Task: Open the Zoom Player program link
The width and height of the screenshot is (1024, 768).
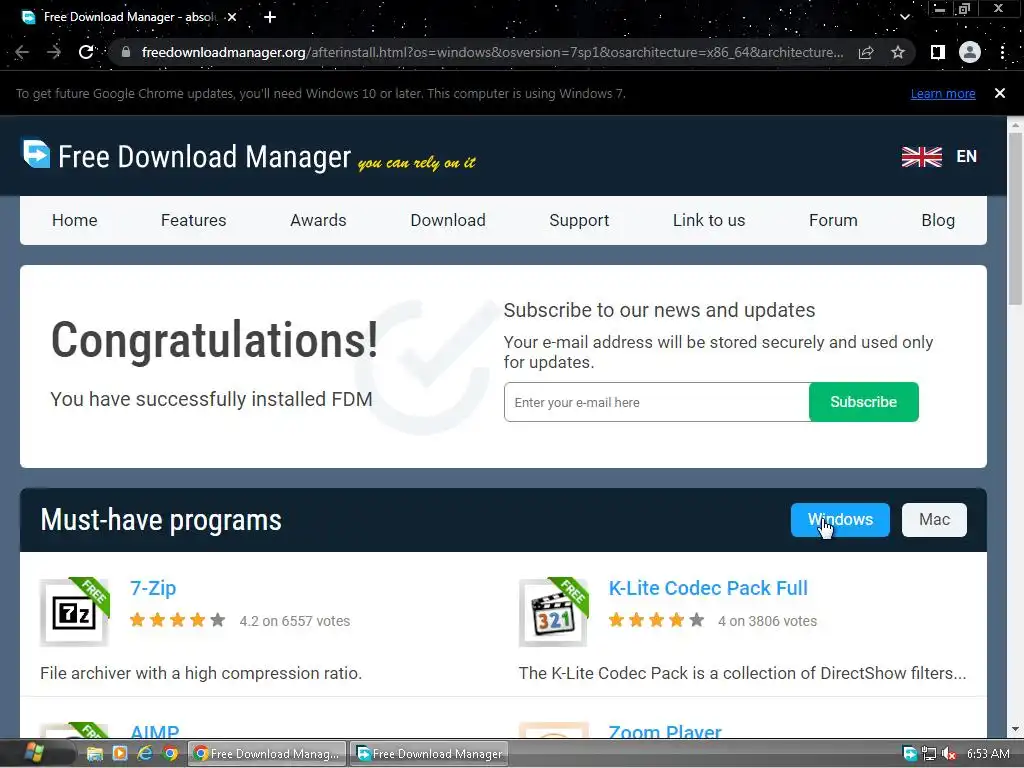Action: click(x=665, y=731)
